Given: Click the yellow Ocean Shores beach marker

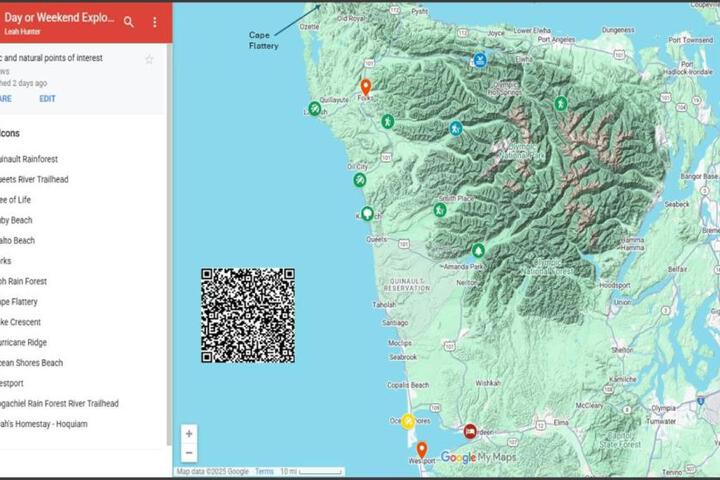Looking at the screenshot, I should [408, 421].
